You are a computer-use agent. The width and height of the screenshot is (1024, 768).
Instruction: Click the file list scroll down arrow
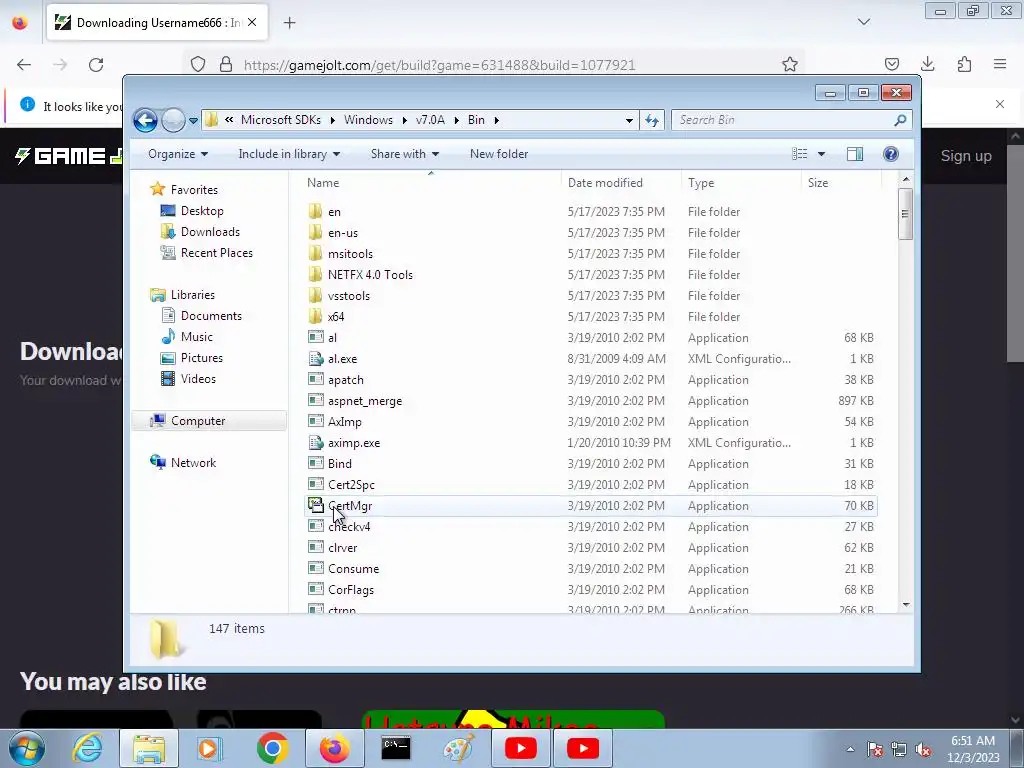[905, 605]
